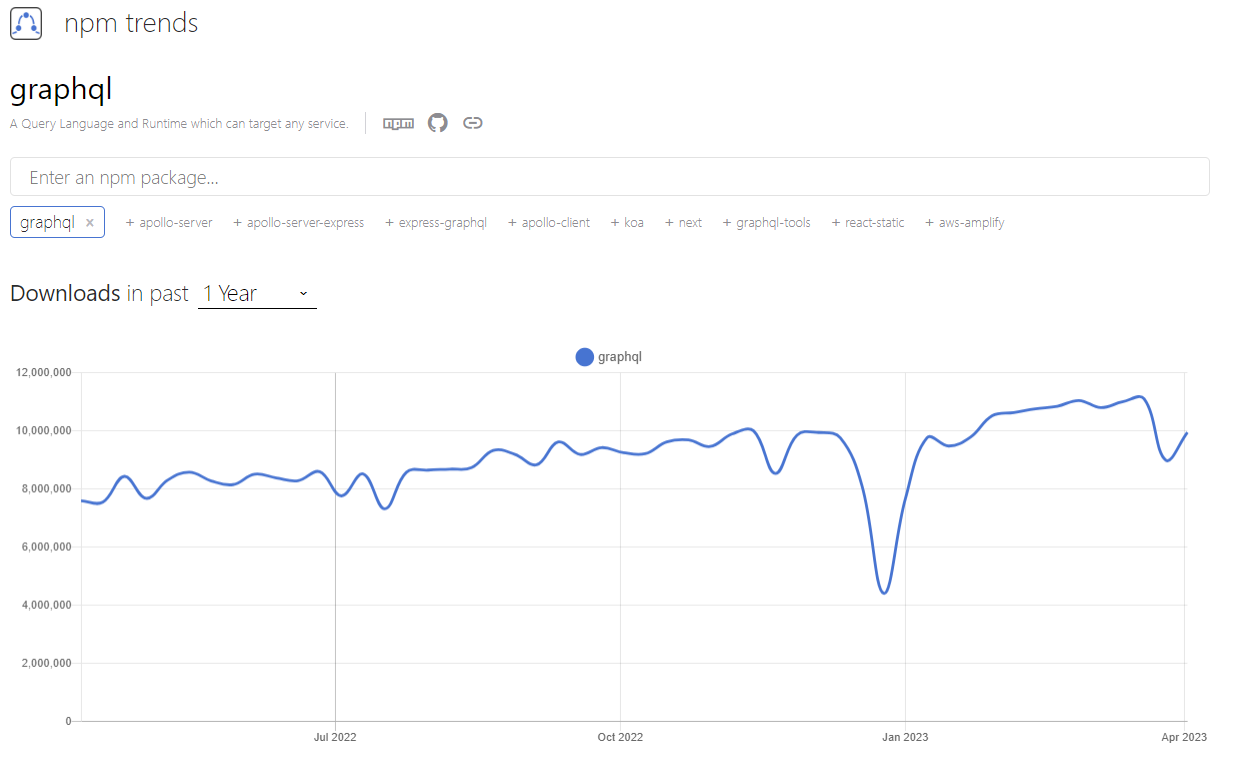Open the 1 Year period dropdown
1244x783 pixels.
tap(257, 293)
